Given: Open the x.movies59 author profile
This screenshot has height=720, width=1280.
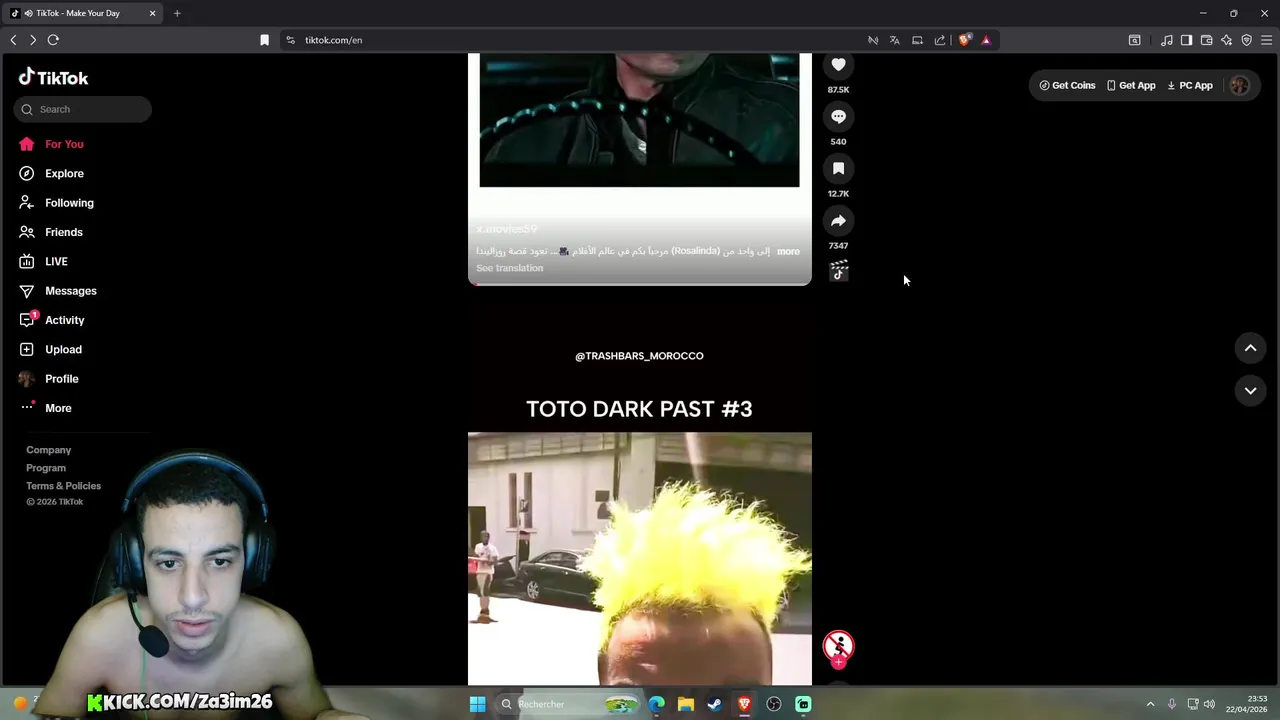Looking at the screenshot, I should pos(507,230).
